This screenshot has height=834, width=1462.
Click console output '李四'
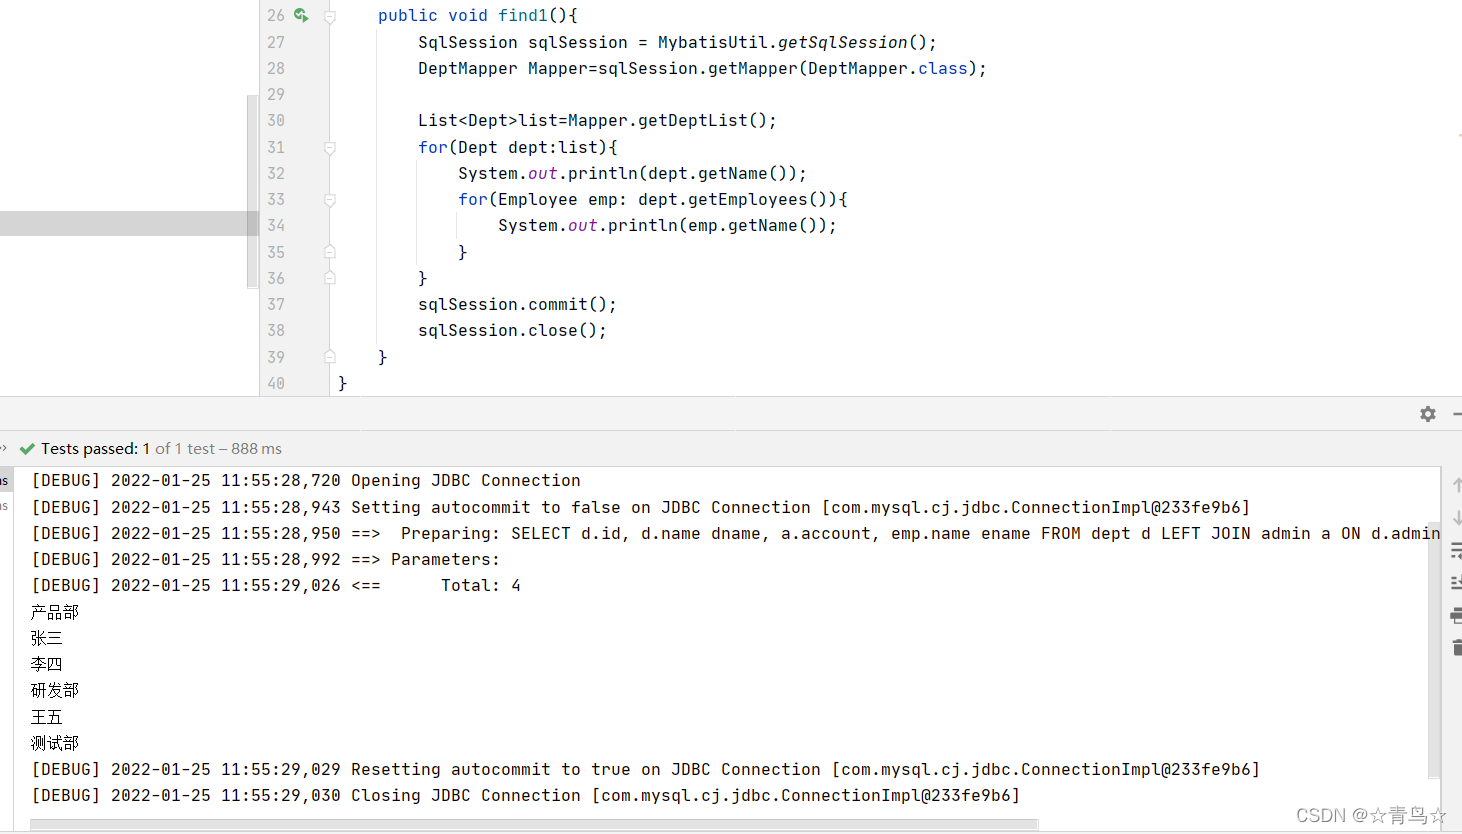point(47,664)
